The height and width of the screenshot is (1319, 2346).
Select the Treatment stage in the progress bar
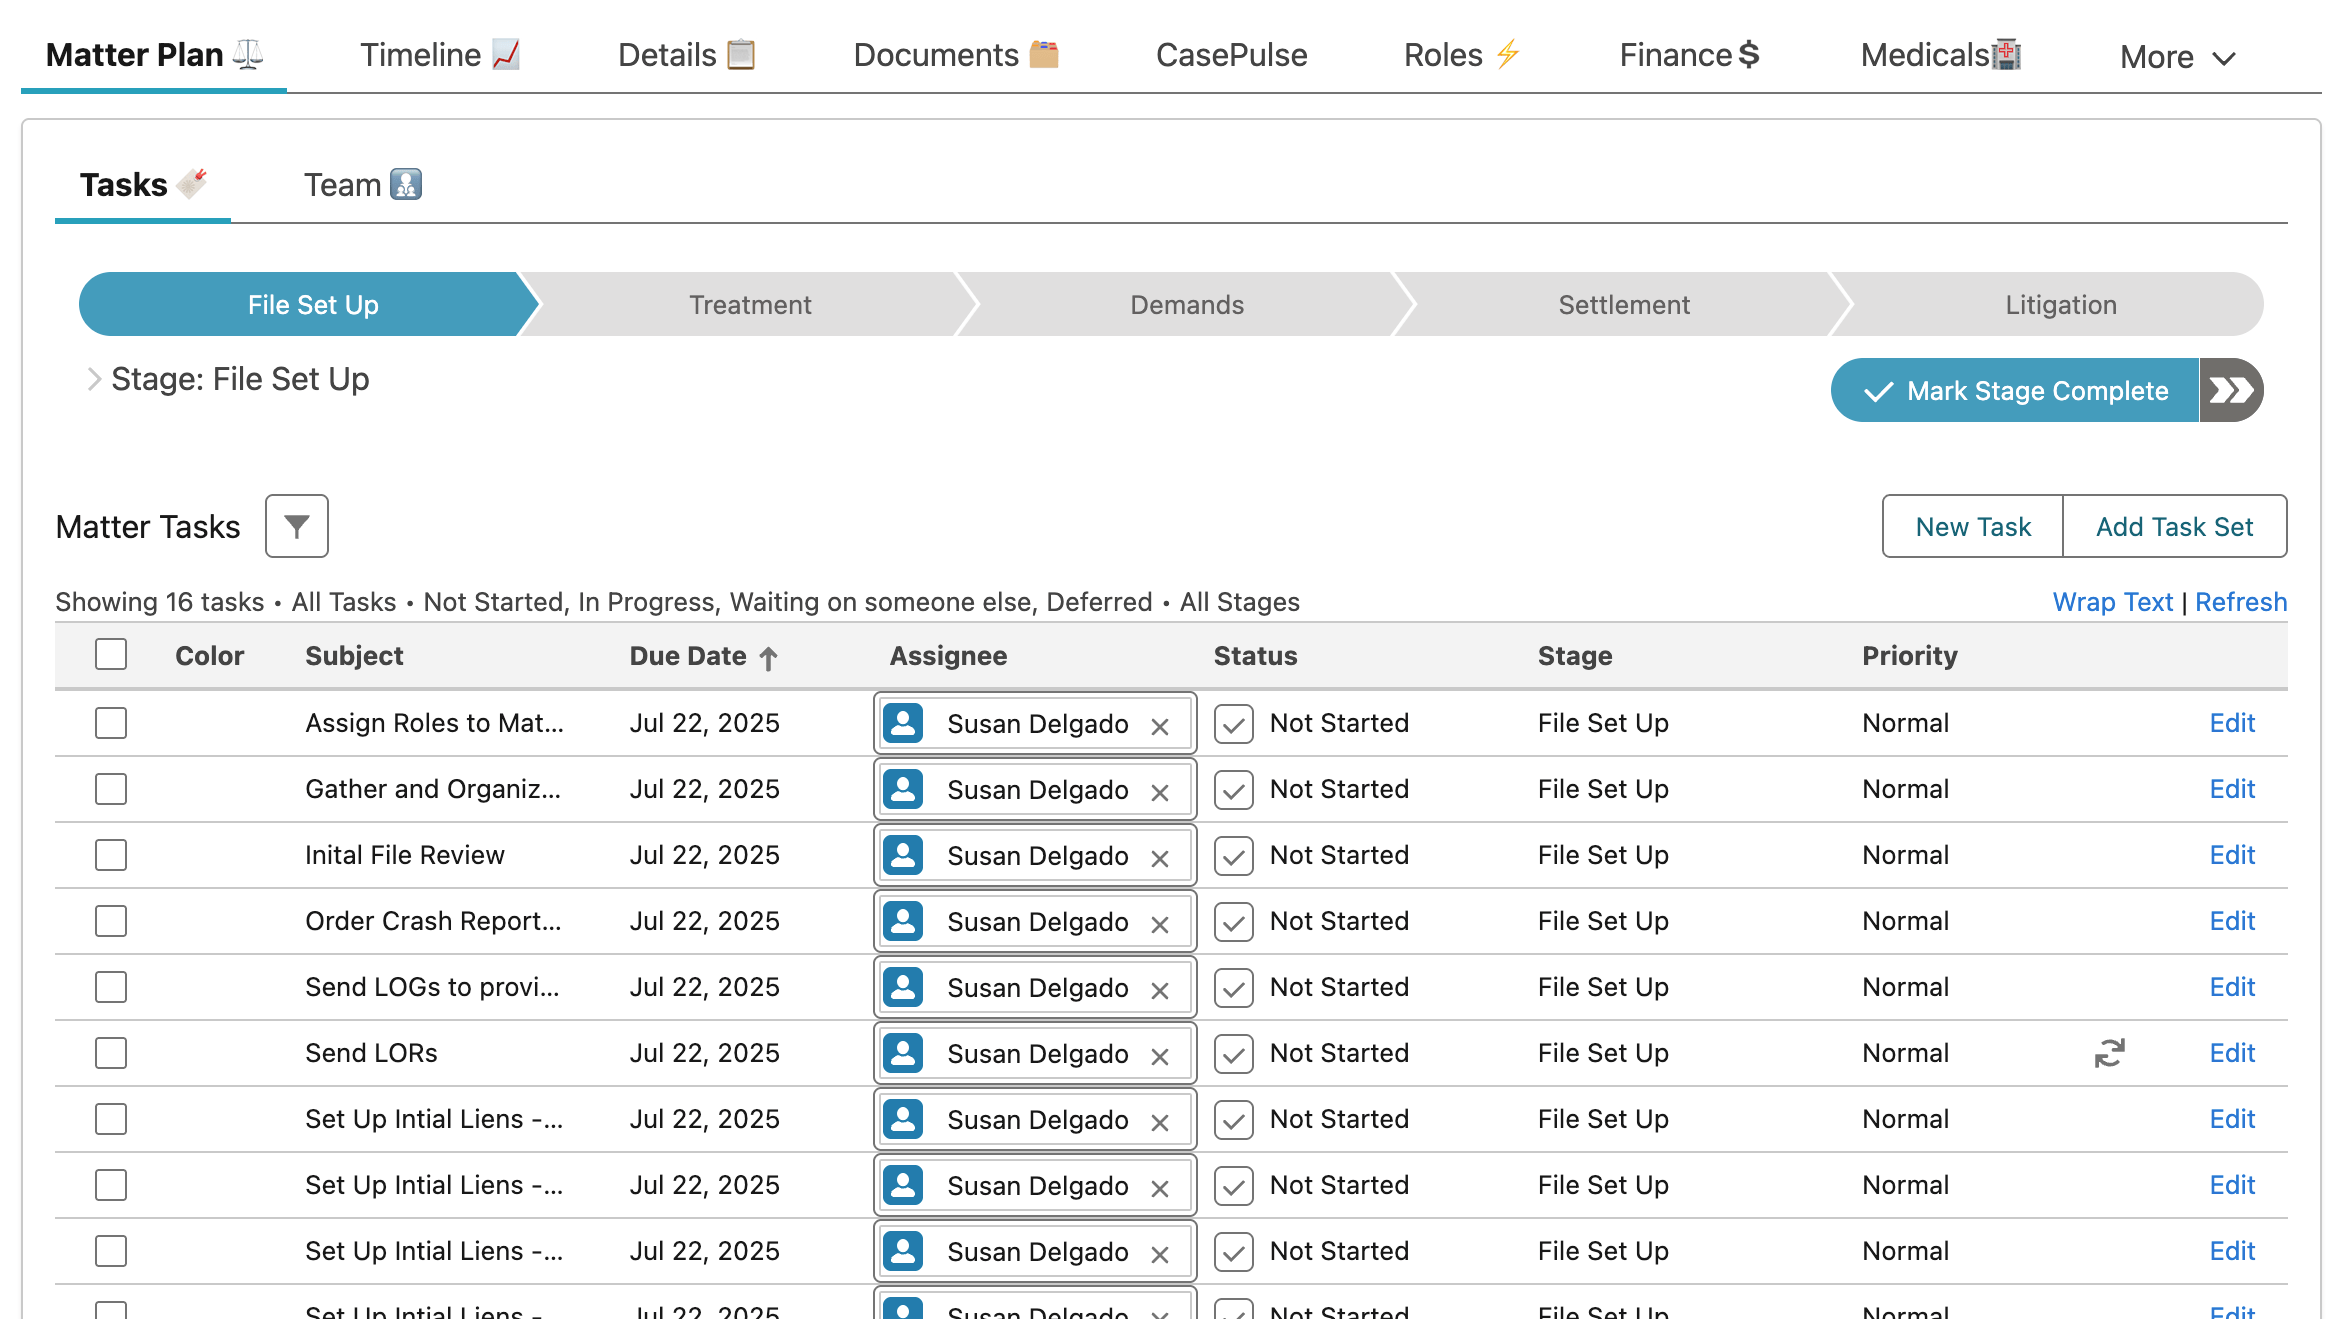[x=749, y=304]
